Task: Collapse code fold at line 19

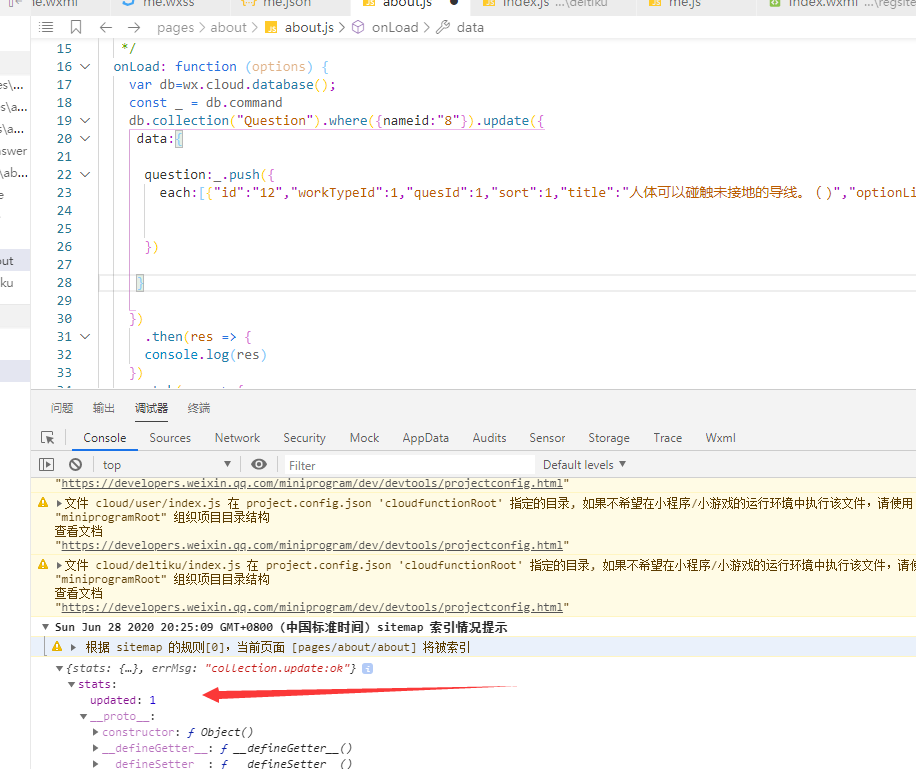Action: click(85, 120)
